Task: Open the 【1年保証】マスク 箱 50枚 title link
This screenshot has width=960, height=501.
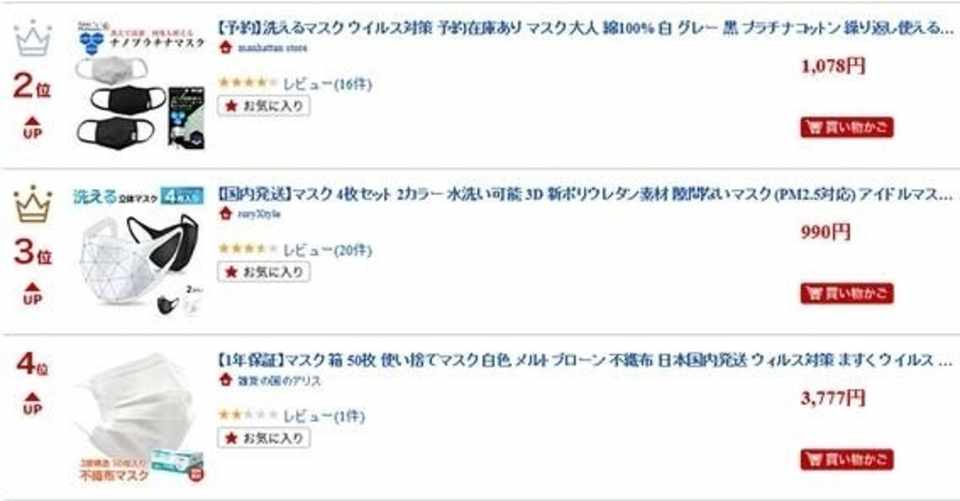Action: [584, 360]
